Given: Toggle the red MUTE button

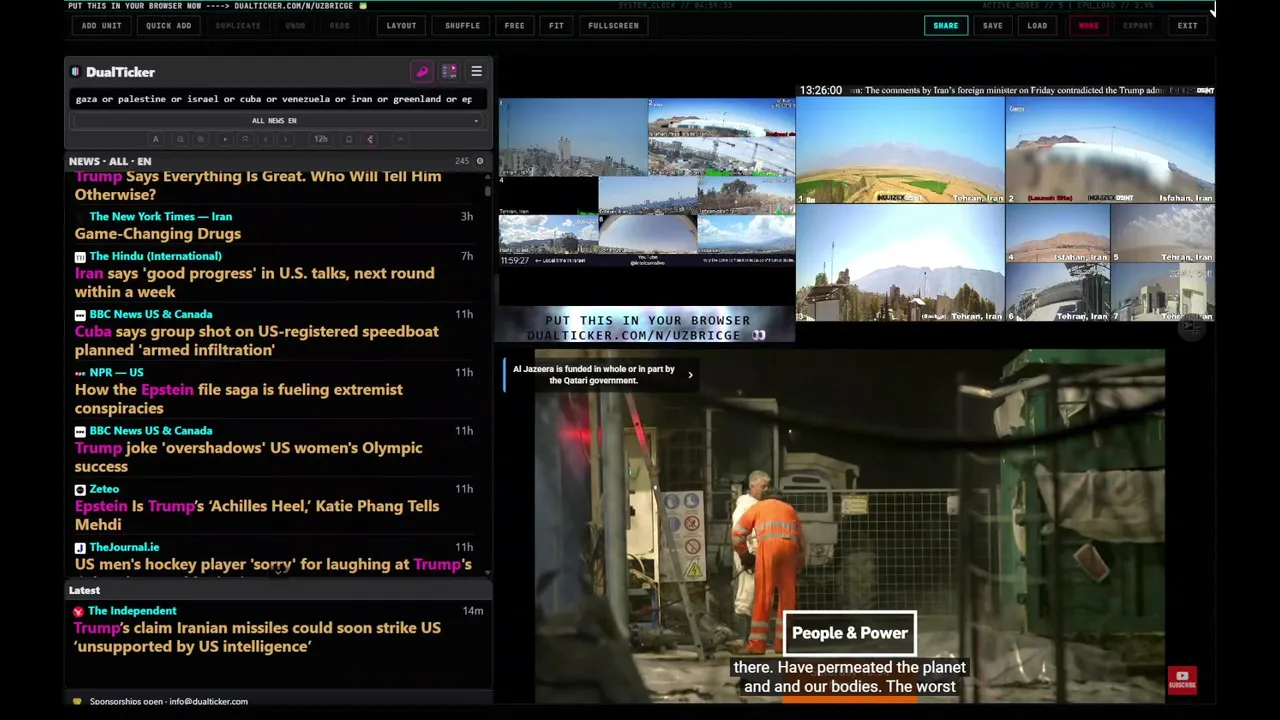Looking at the screenshot, I should tap(1088, 25).
